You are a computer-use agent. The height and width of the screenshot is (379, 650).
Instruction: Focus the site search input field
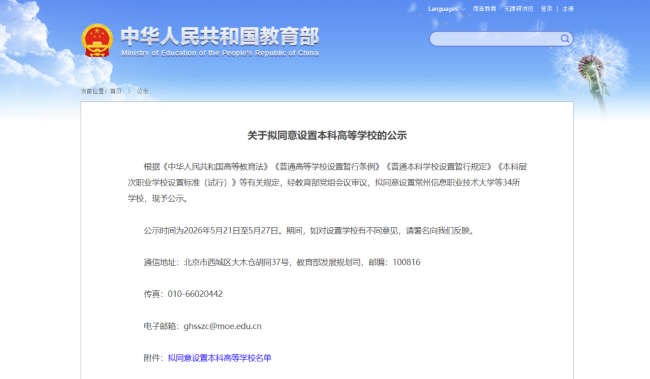pos(501,39)
